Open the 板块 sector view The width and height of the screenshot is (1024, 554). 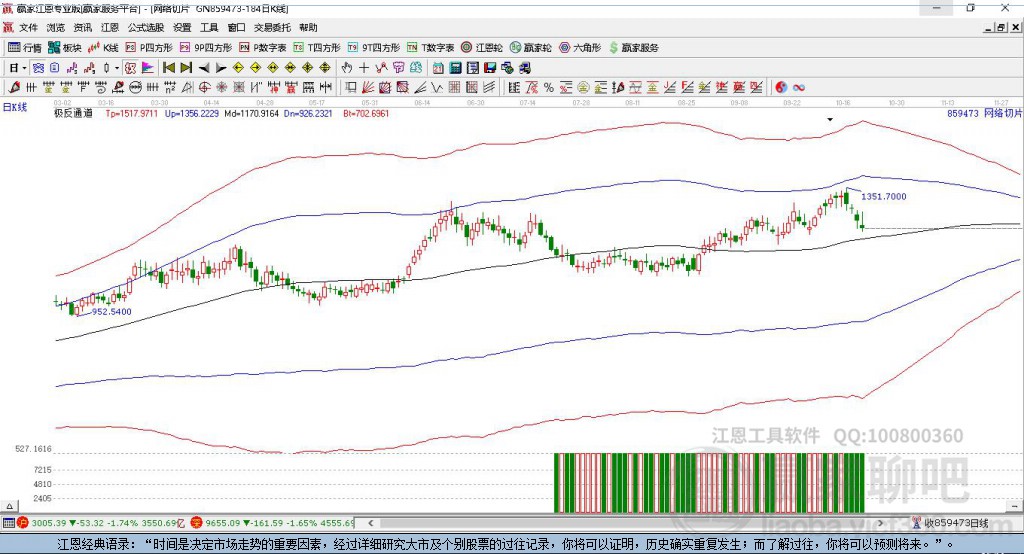(x=64, y=48)
